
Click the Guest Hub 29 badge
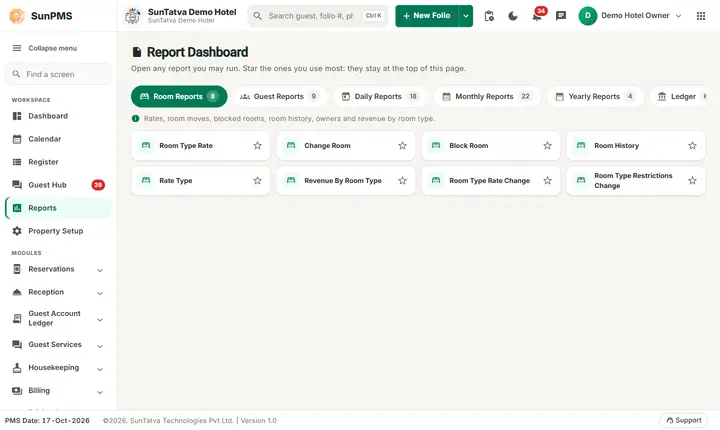tap(98, 185)
